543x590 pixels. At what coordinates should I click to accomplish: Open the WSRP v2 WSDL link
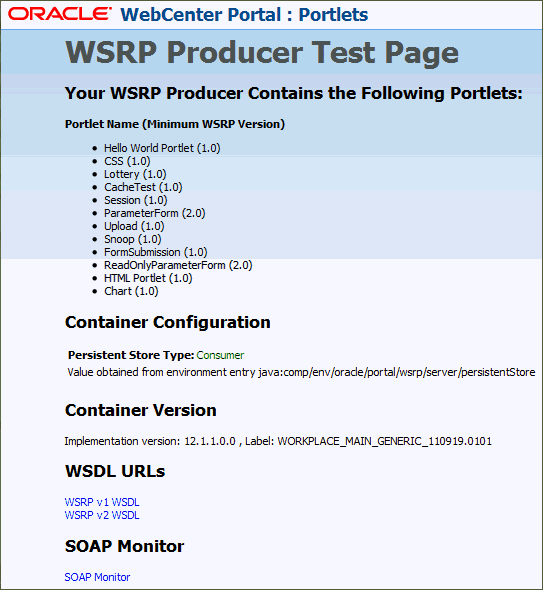coord(102,515)
